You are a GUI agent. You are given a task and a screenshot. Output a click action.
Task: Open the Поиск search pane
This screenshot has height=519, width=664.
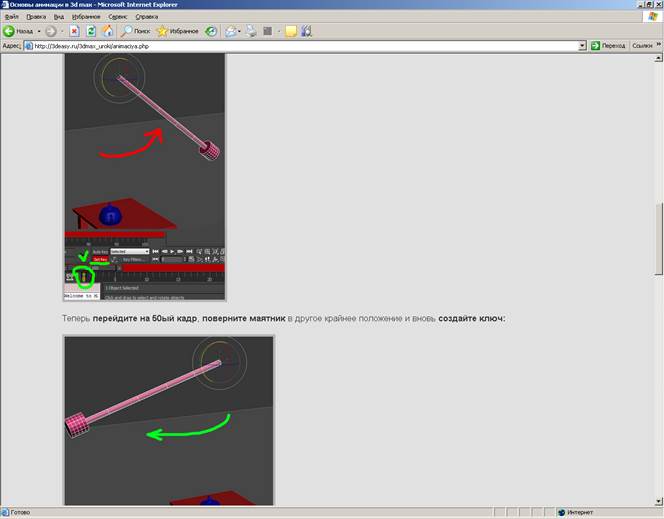point(136,31)
